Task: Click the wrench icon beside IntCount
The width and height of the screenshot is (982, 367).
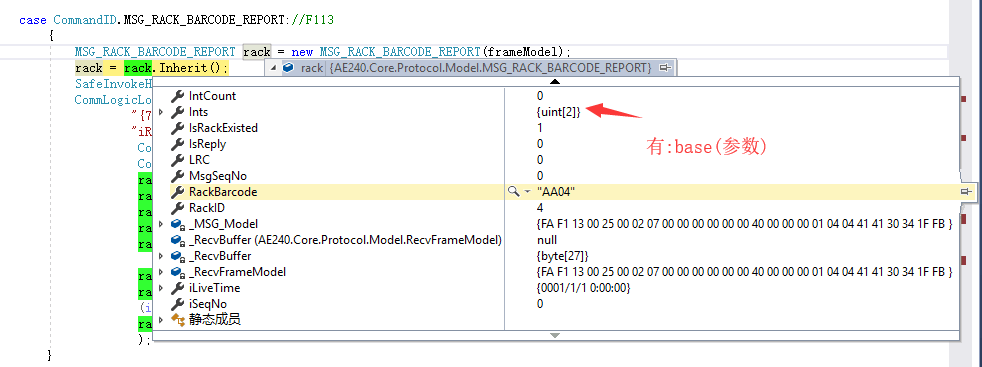Action: click(177, 96)
